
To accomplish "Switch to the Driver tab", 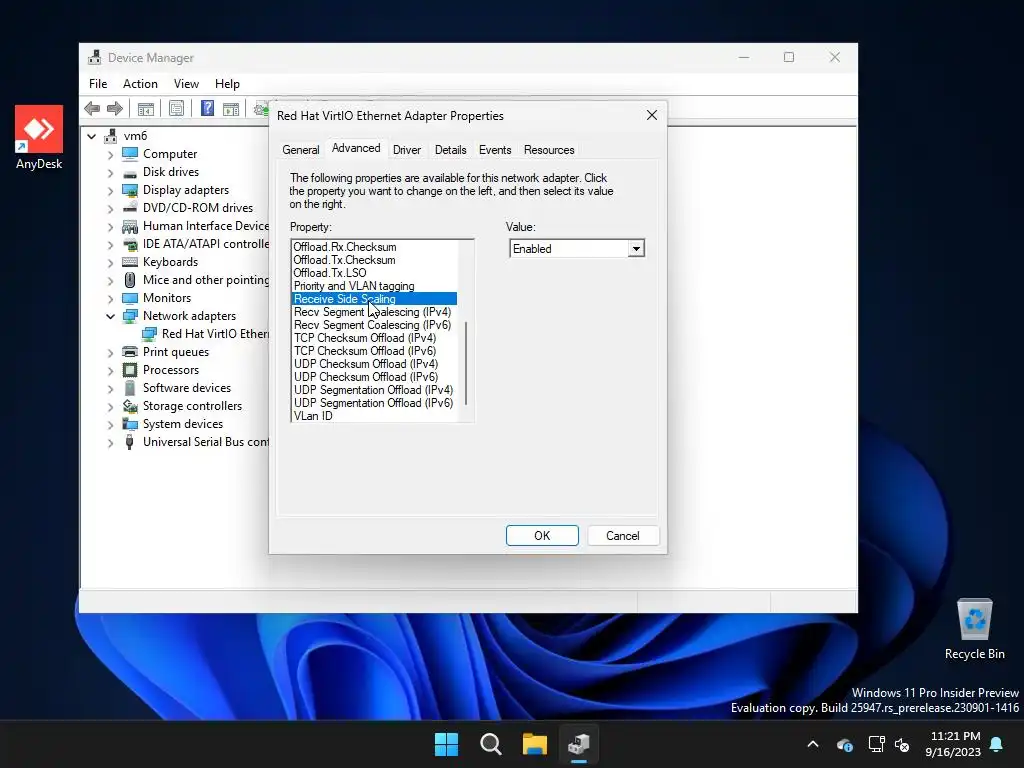I will tap(407, 150).
